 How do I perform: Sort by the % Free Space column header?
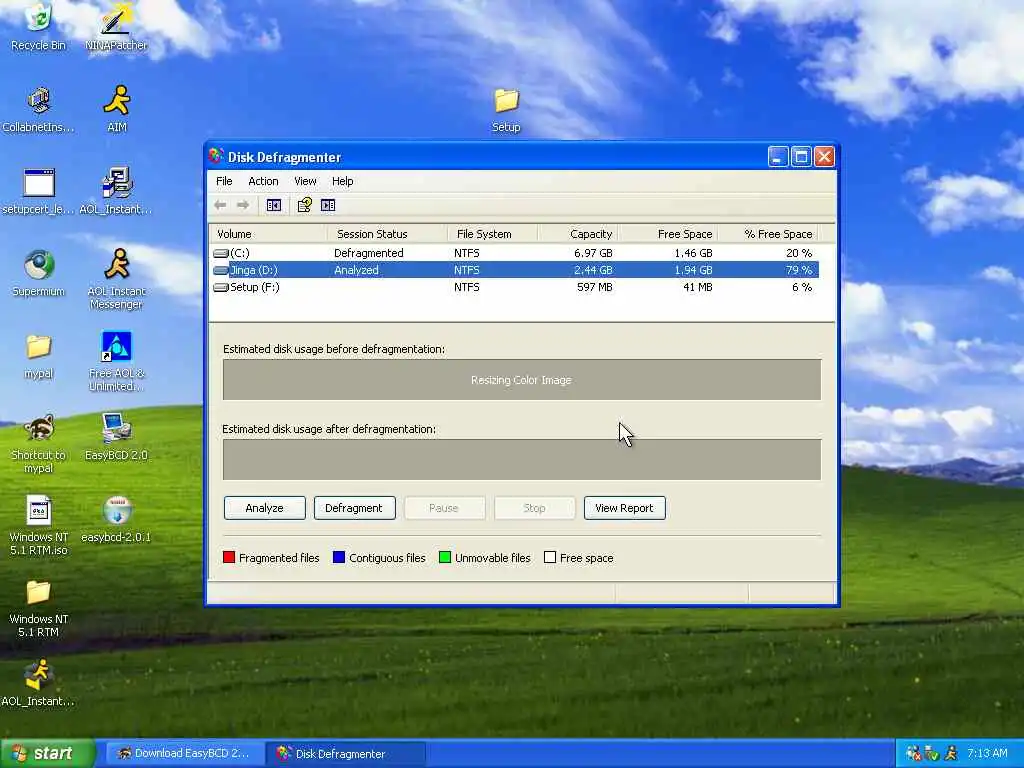(767, 234)
